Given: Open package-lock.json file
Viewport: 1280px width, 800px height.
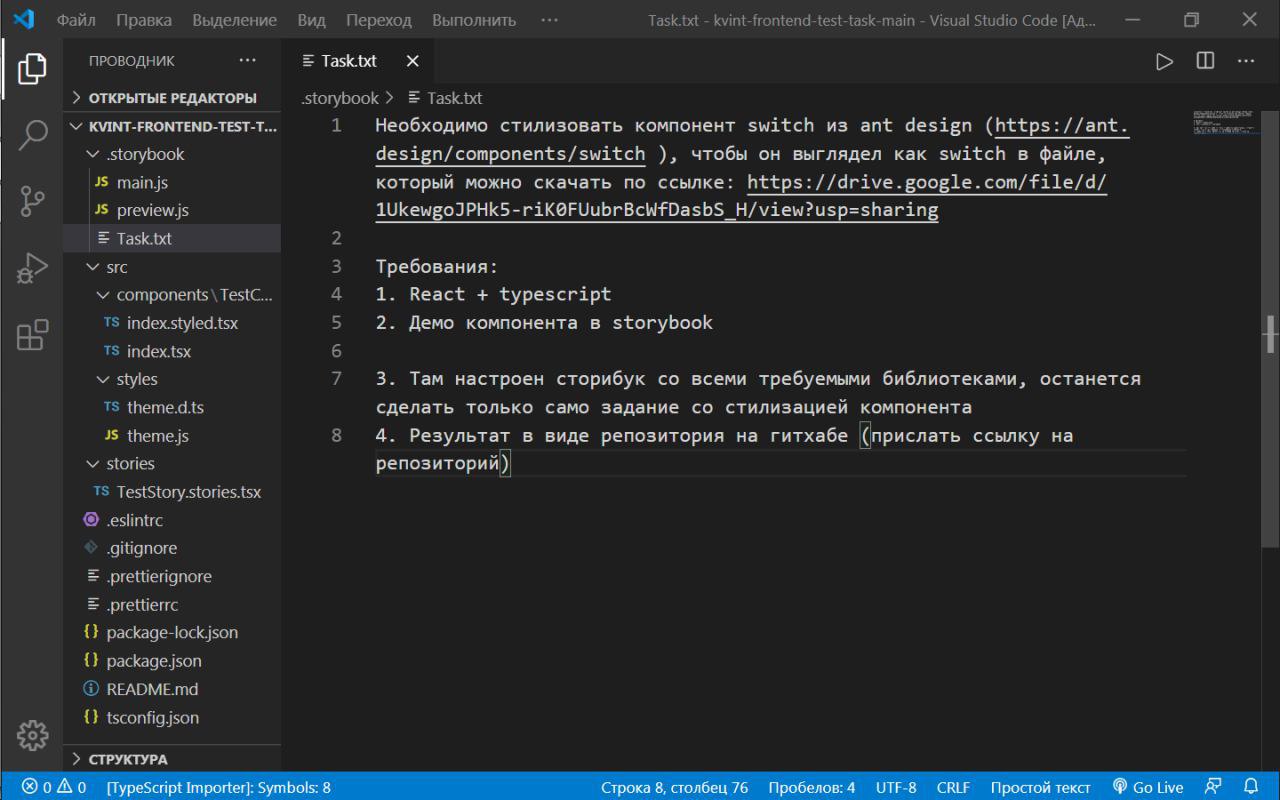Looking at the screenshot, I should (172, 632).
